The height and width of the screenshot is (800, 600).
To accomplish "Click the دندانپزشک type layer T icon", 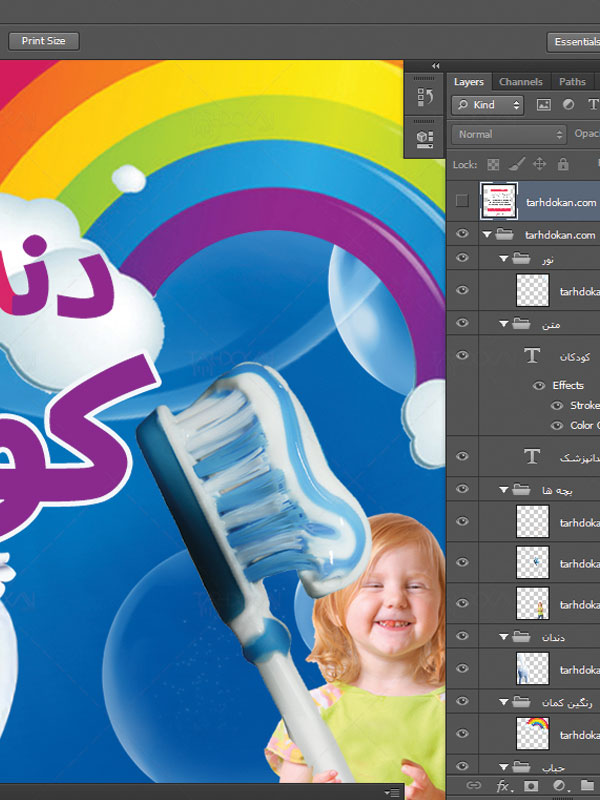I will click(x=532, y=456).
